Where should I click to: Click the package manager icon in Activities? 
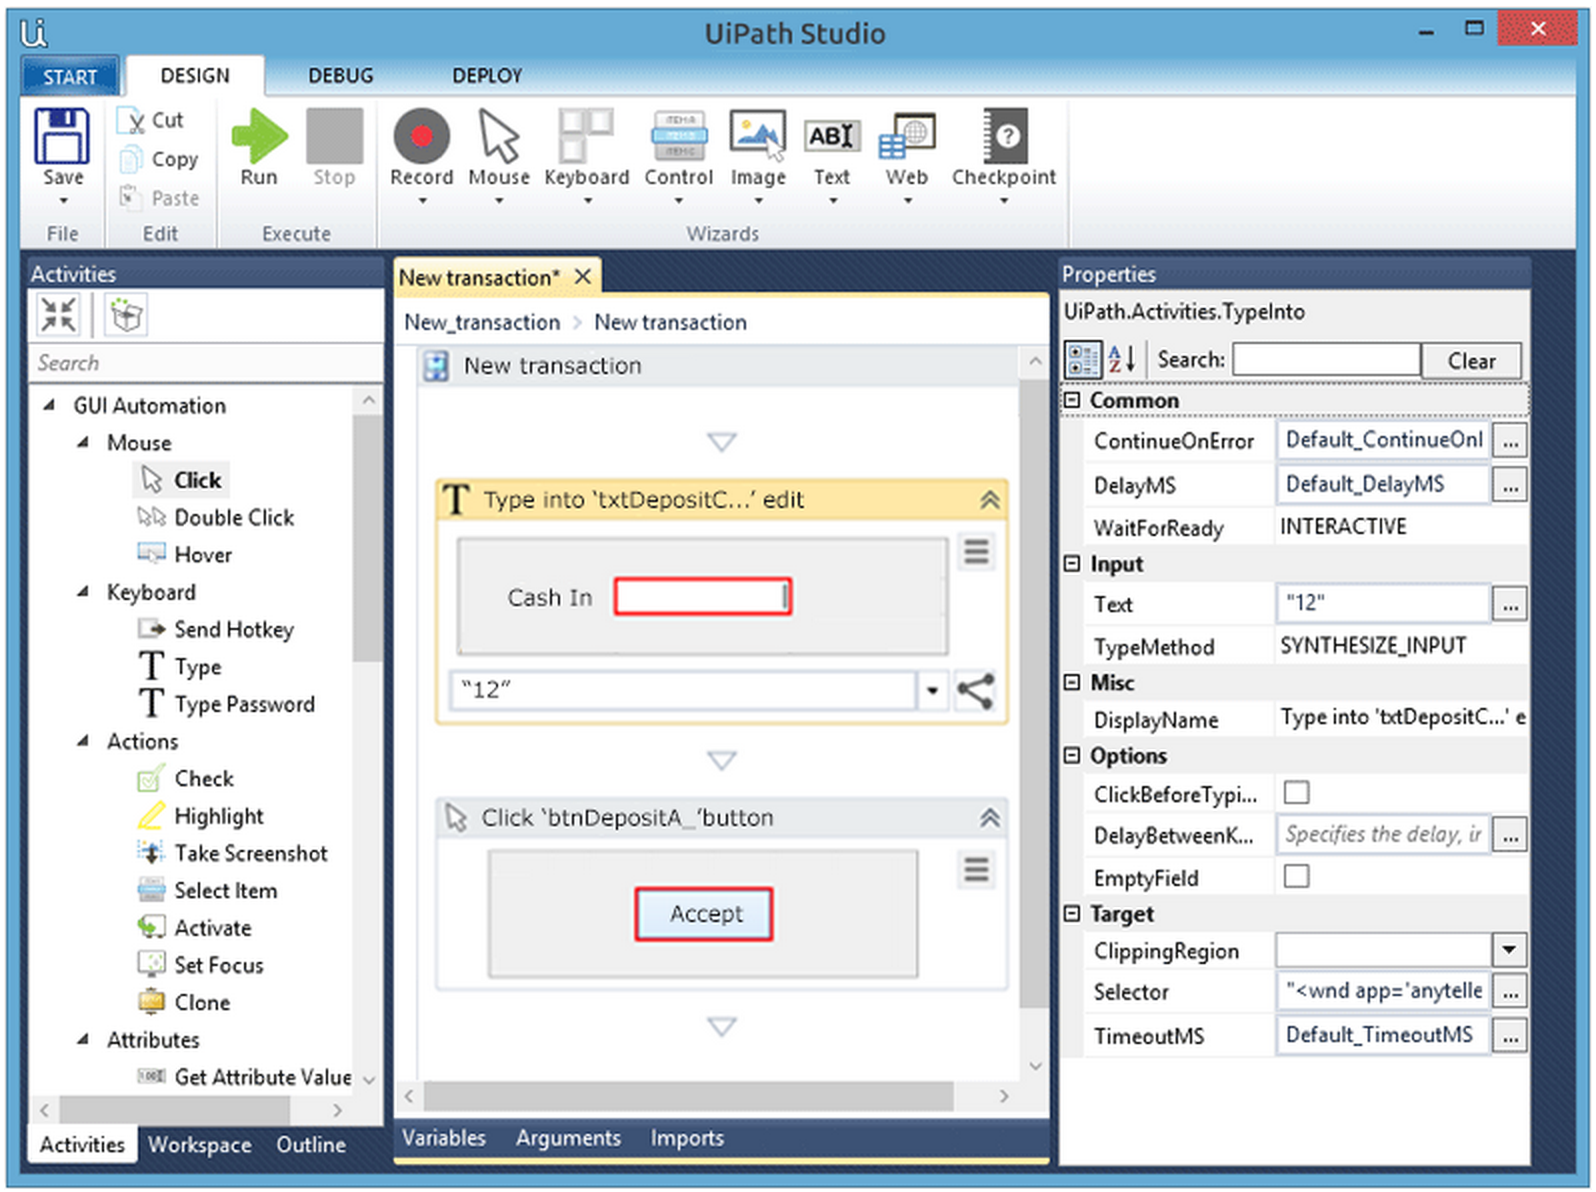[x=126, y=315]
